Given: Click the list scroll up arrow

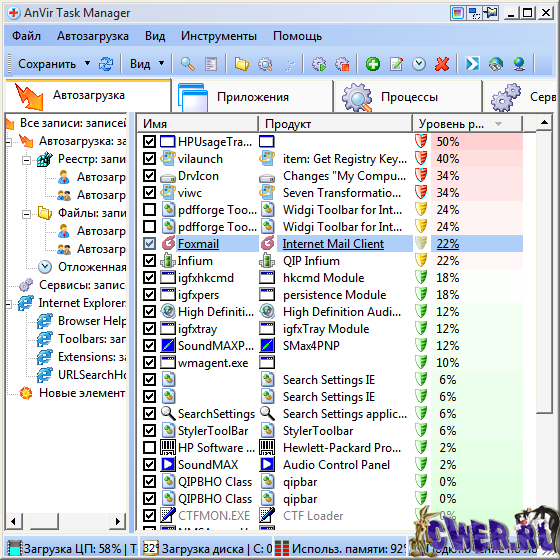Looking at the screenshot, I should pyautogui.click(x=544, y=123).
